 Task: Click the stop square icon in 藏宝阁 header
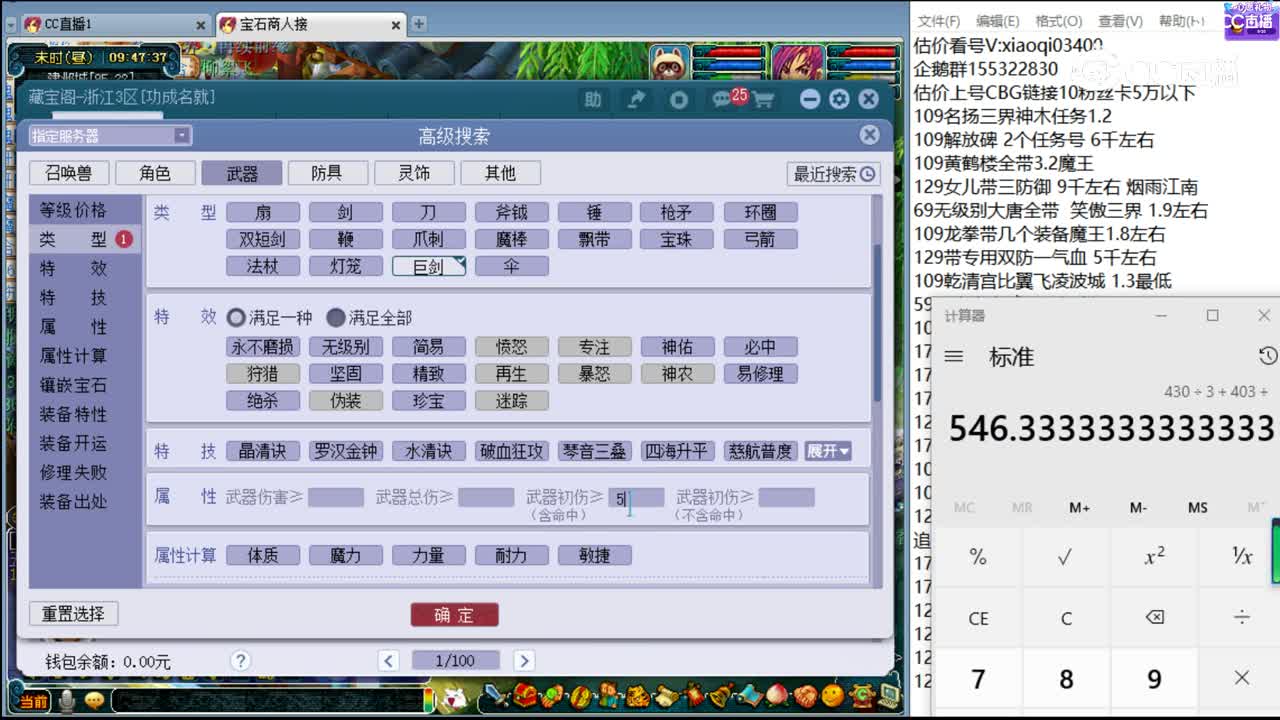click(x=679, y=99)
